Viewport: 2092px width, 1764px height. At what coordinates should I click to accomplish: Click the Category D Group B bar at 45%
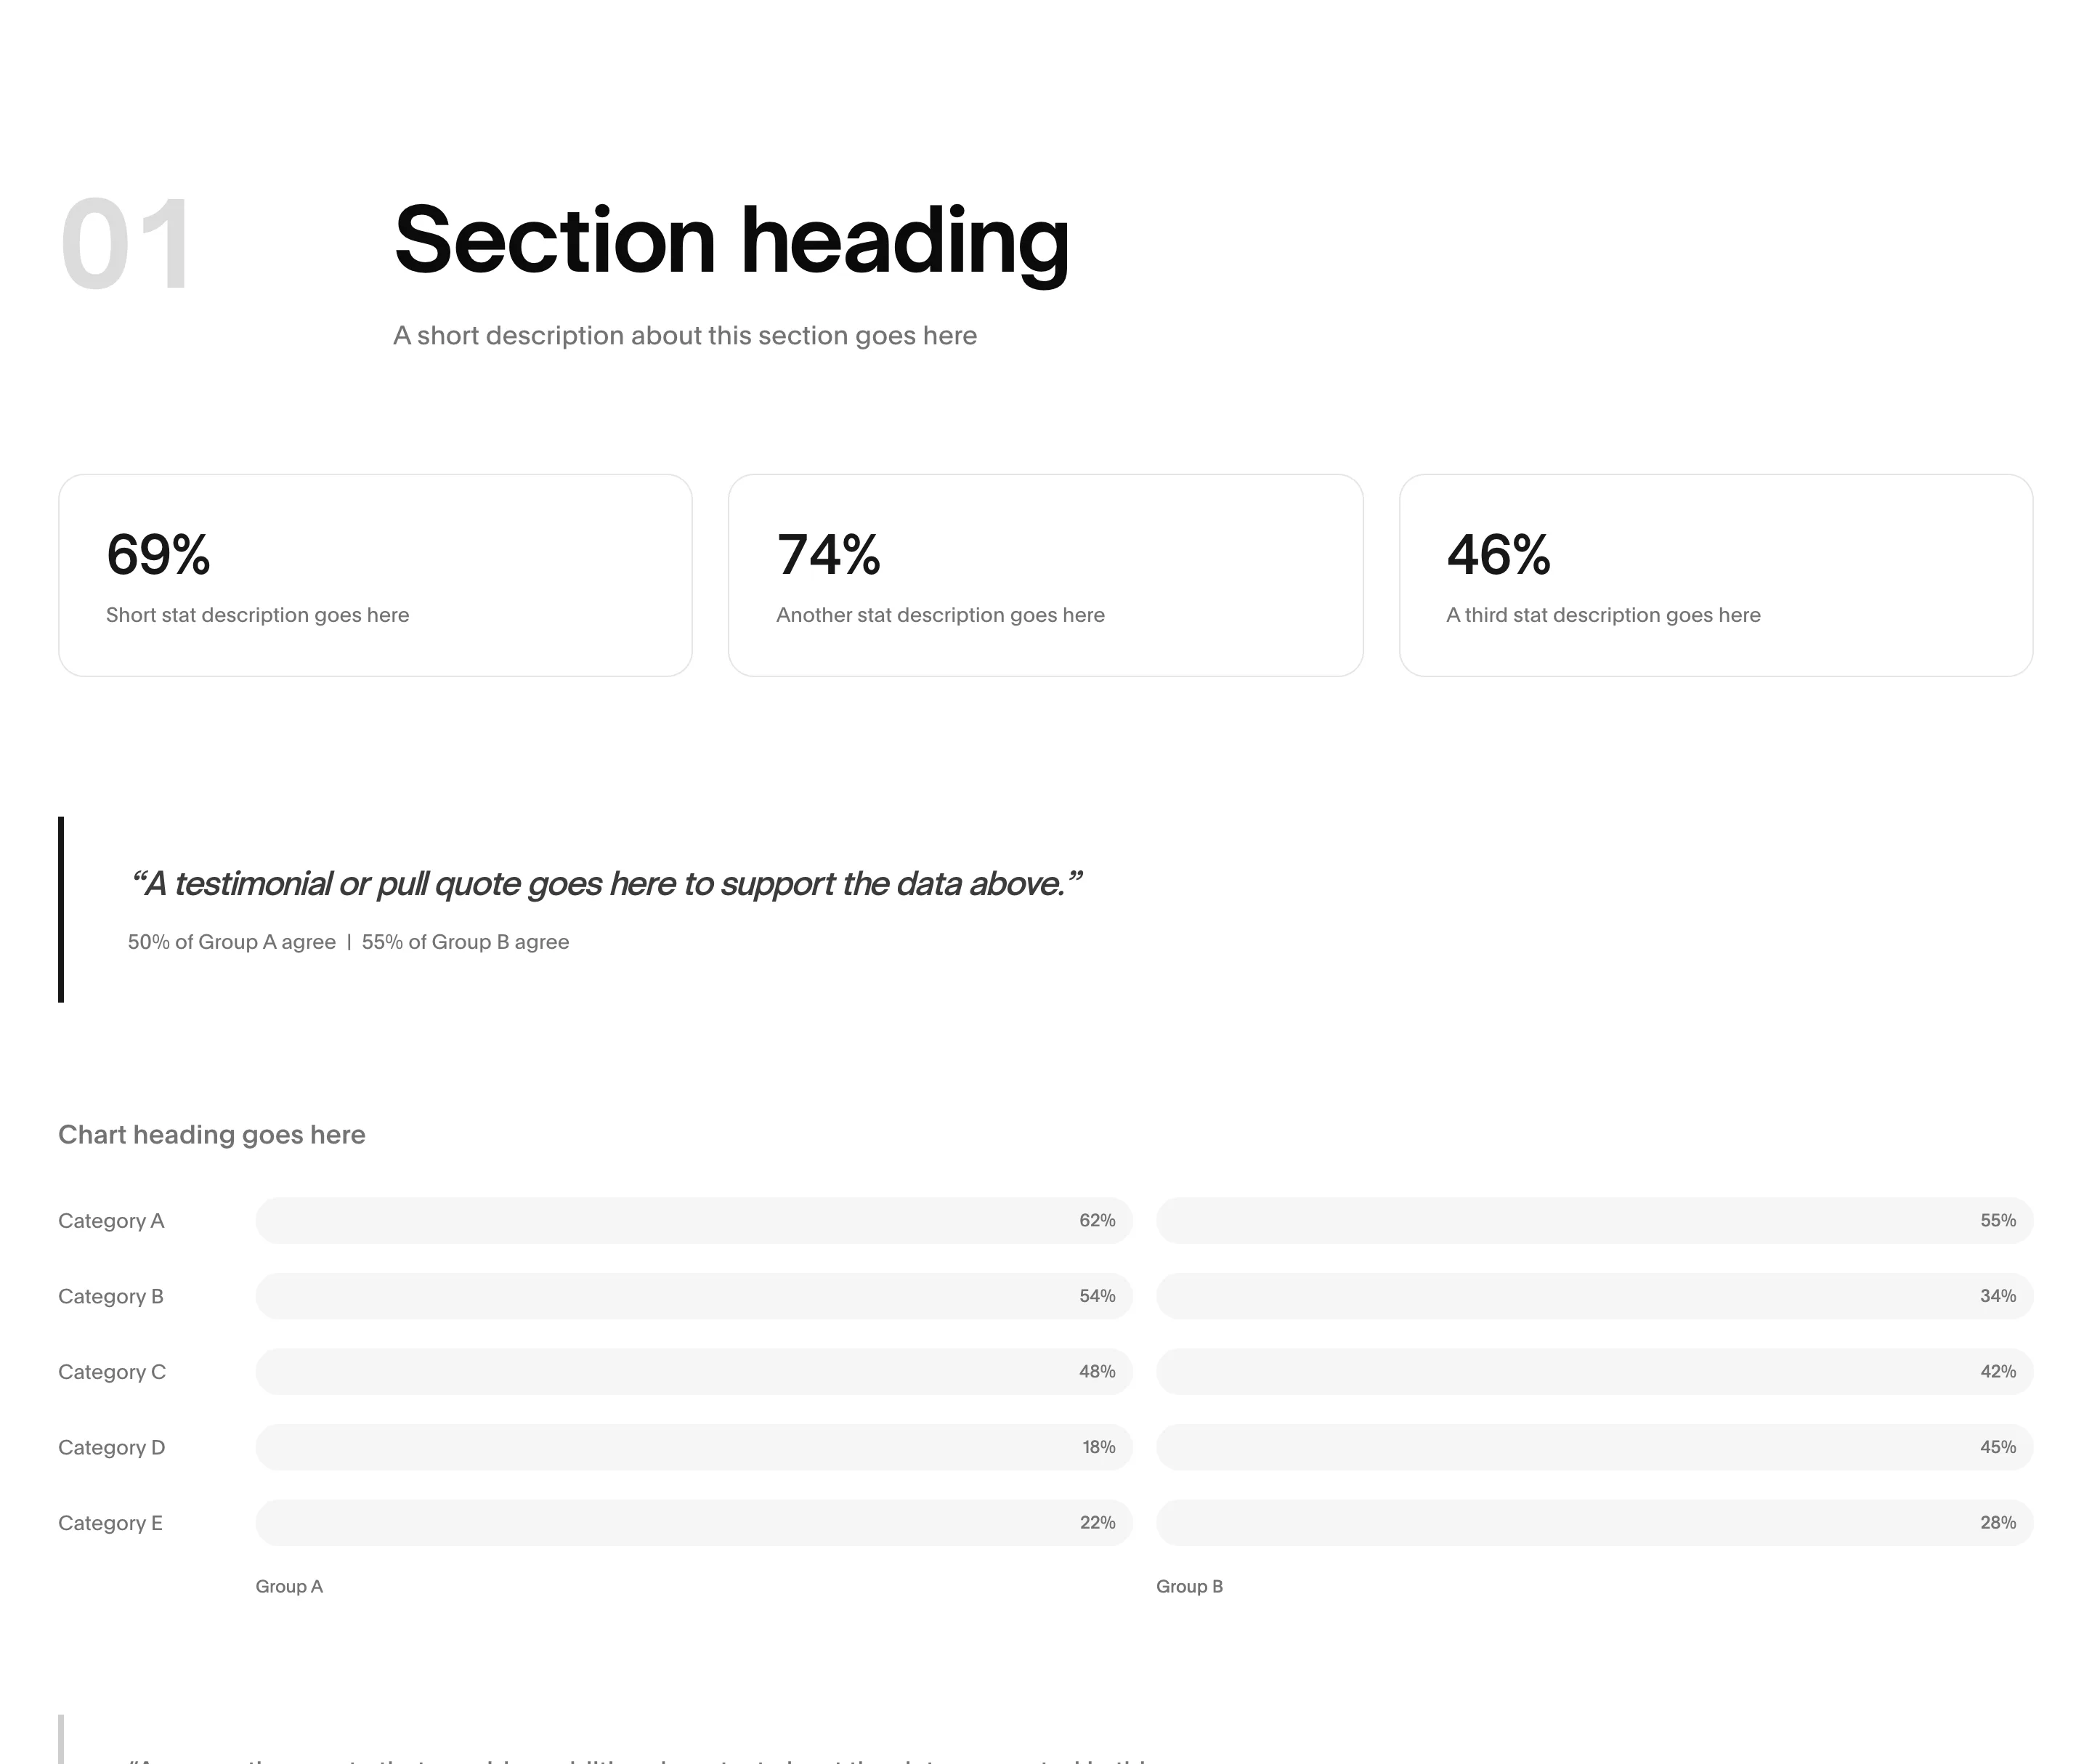point(1595,1447)
